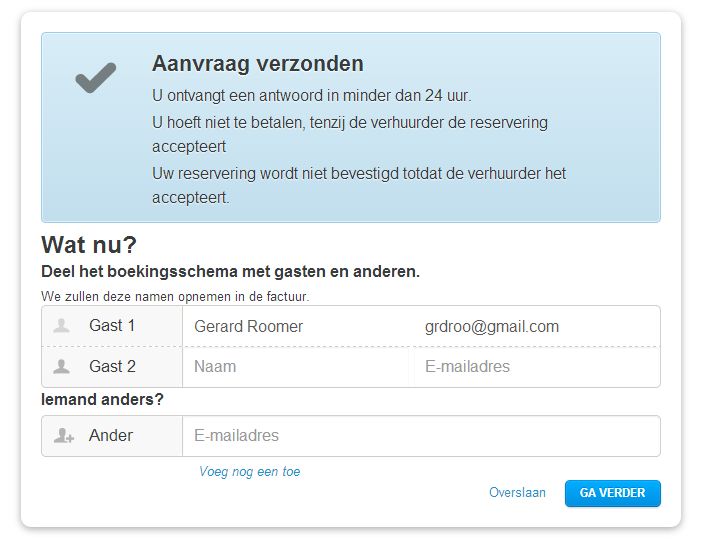Focus the Gast 2 E-mailadres field

point(534,366)
